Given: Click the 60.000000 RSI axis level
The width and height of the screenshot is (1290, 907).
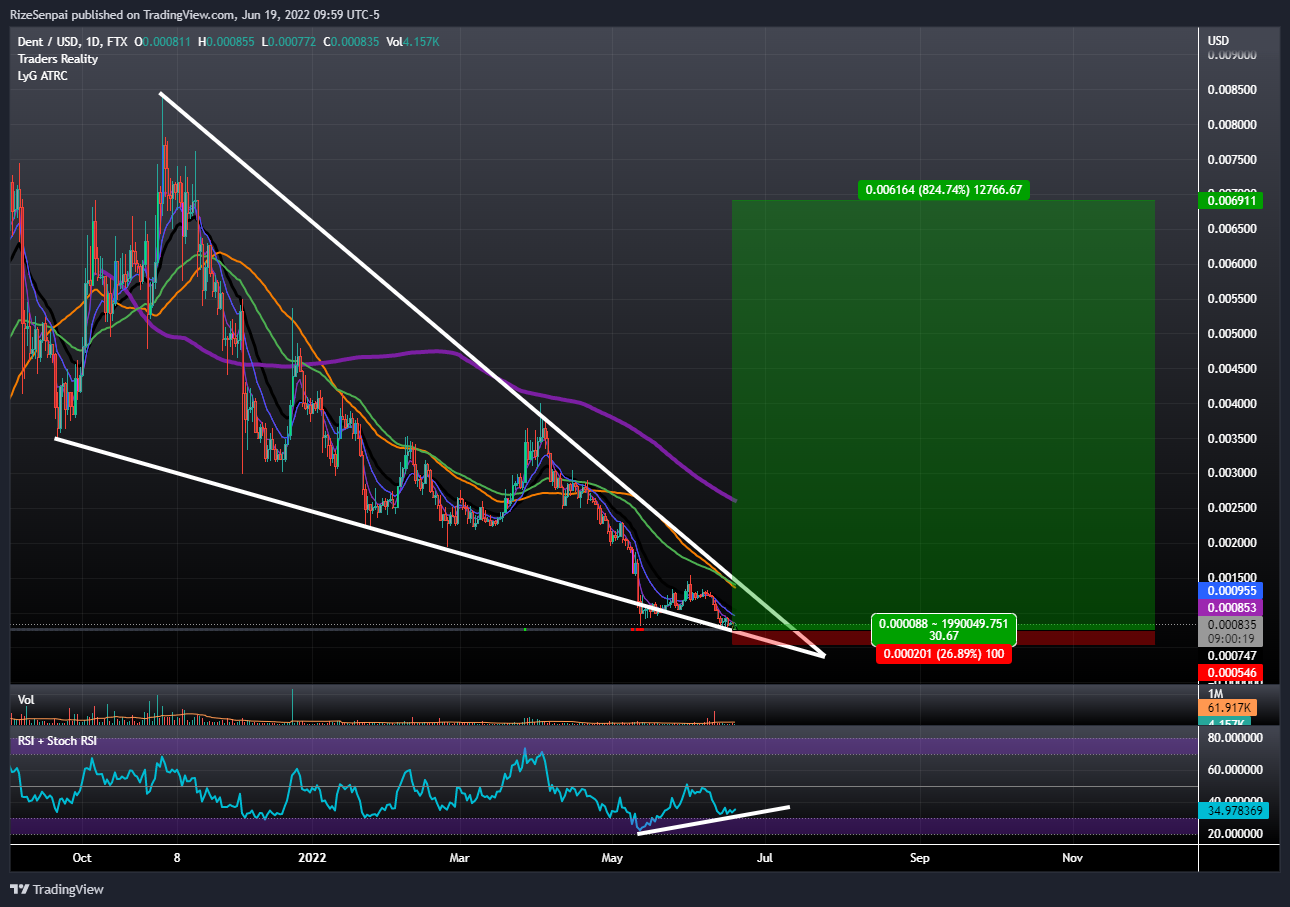Looking at the screenshot, I should point(1236,770).
